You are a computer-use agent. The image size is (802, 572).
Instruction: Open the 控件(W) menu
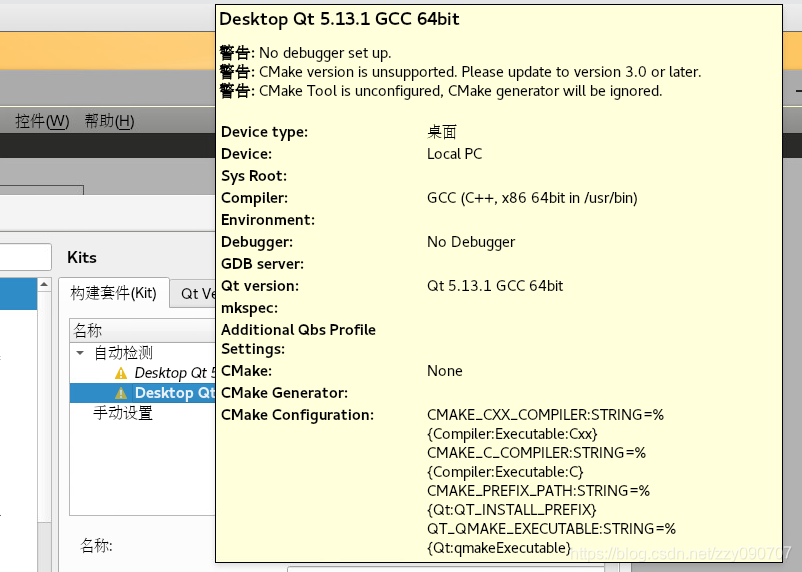point(42,121)
